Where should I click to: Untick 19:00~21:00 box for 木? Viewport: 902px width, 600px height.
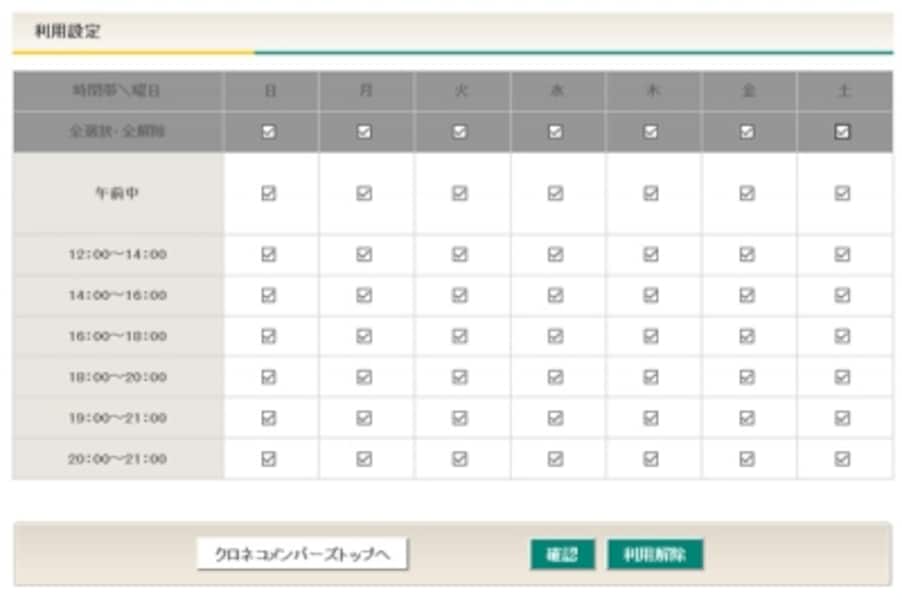651,418
